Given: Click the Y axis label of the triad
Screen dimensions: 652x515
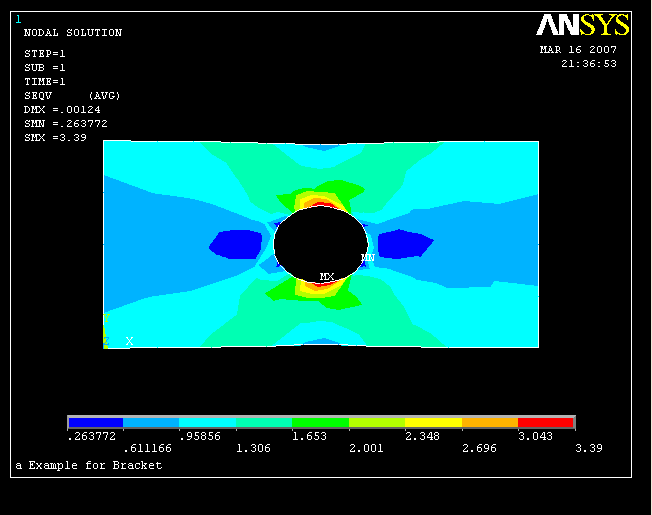Looking at the screenshot, I should [x=106, y=318].
